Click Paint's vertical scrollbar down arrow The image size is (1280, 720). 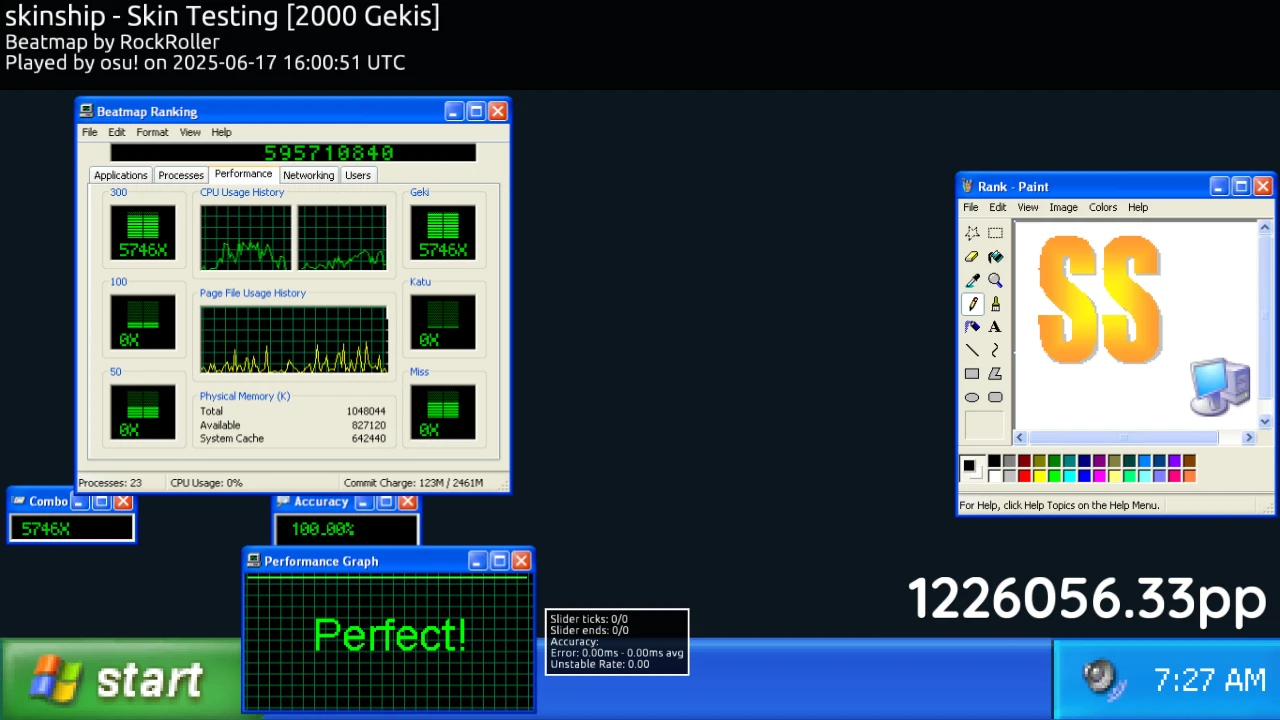point(1265,421)
